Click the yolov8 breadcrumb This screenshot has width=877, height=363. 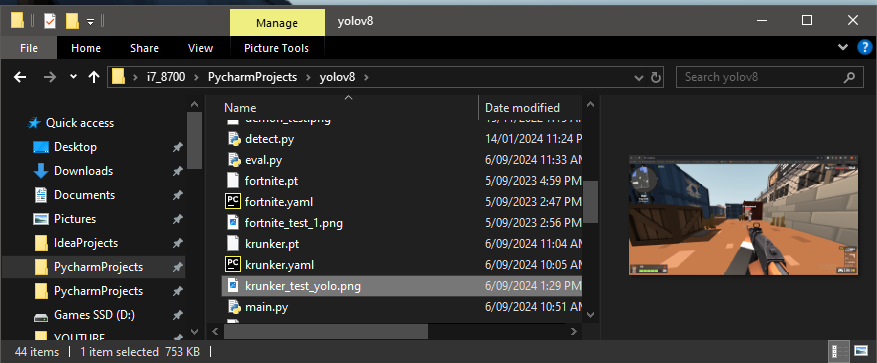point(337,77)
